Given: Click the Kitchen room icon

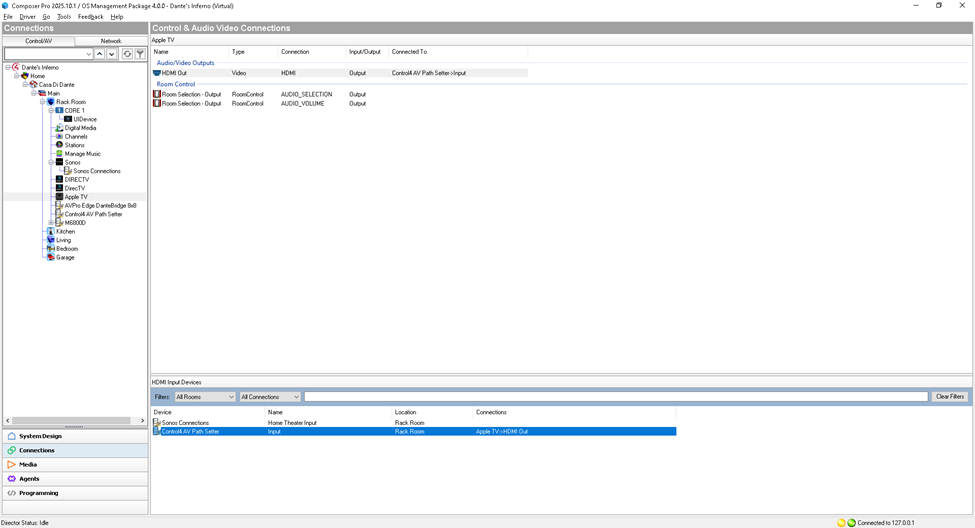Looking at the screenshot, I should [x=51, y=231].
